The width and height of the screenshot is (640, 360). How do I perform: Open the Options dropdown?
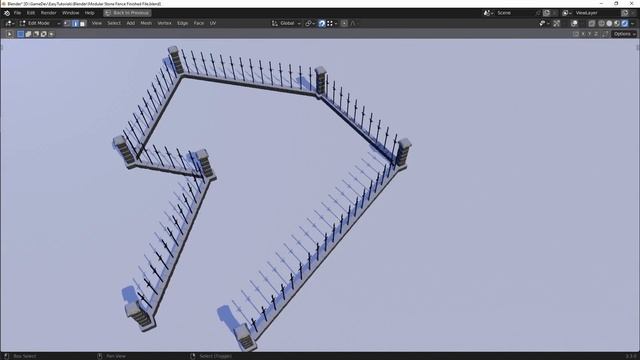(624, 34)
